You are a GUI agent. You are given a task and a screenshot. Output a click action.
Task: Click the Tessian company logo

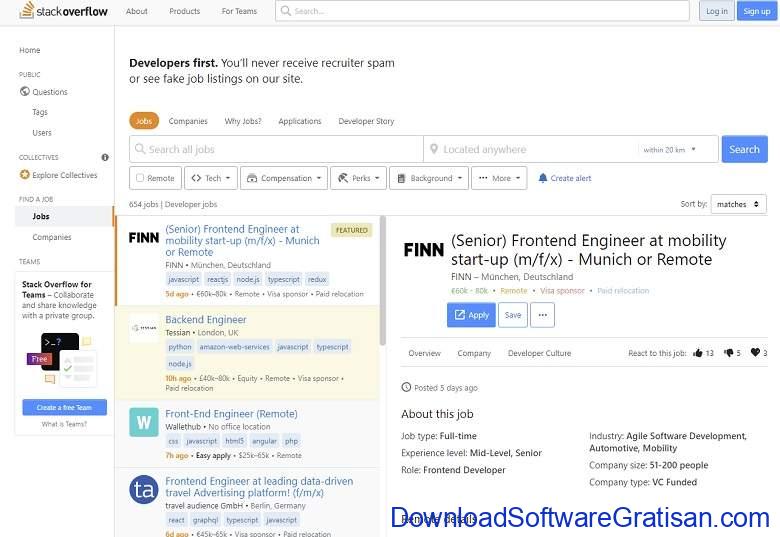(x=144, y=328)
